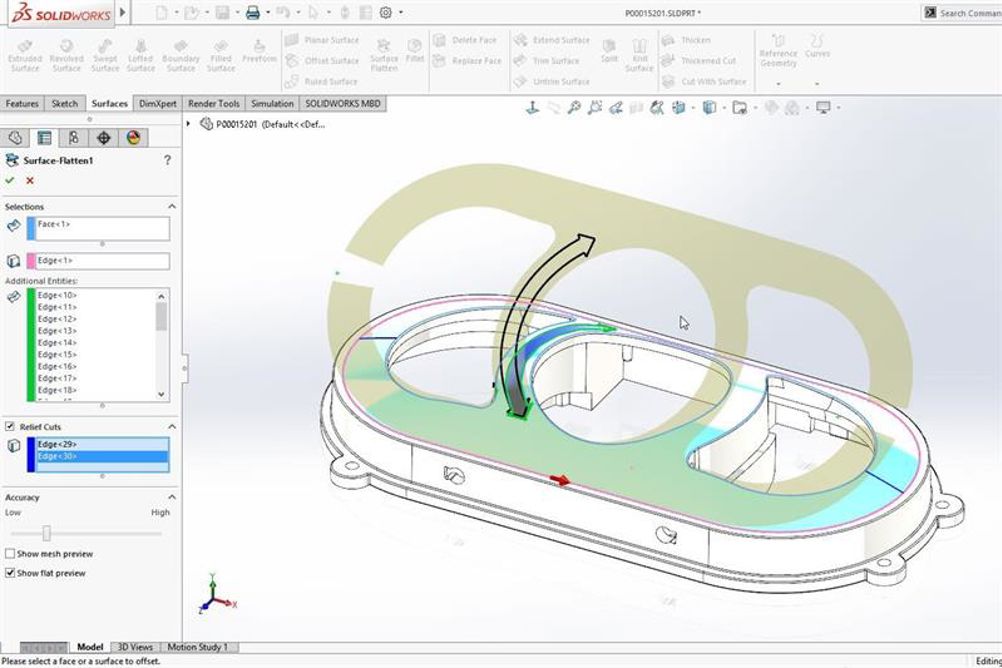This screenshot has width=1002, height=668.
Task: Click the Undo icon
Action: 283,13
